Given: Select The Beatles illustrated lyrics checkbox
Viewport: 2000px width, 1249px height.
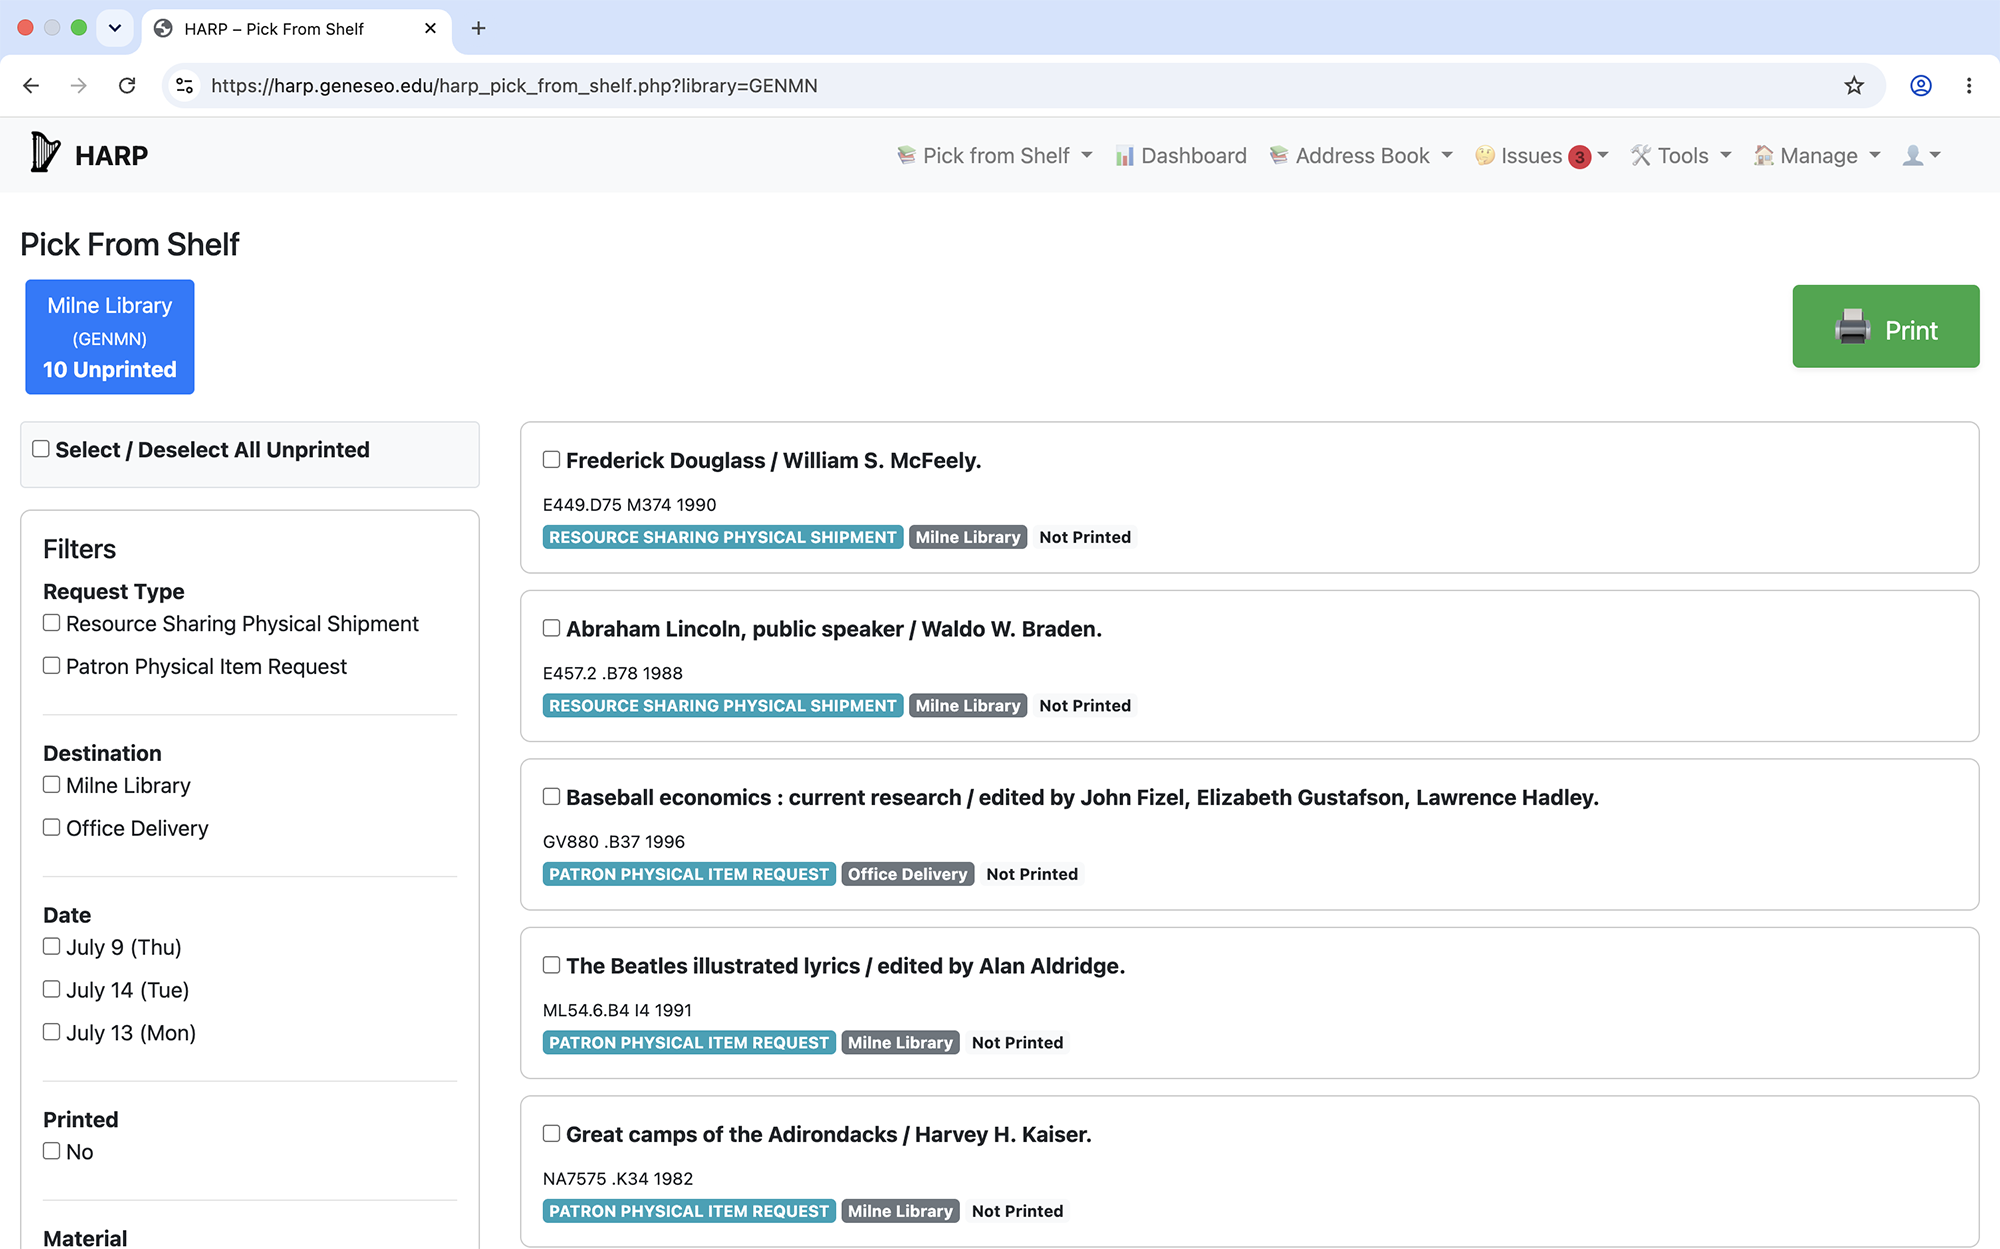Looking at the screenshot, I should point(551,965).
